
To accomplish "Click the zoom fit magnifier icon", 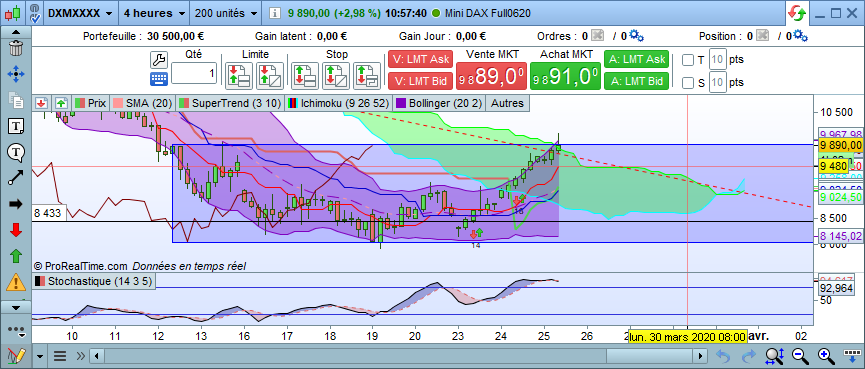I will (x=775, y=356).
